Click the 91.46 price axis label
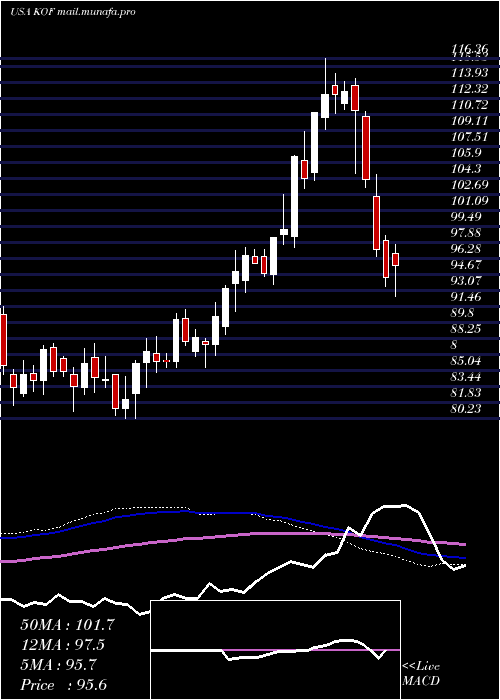This screenshot has height=700, width=500. point(466,297)
